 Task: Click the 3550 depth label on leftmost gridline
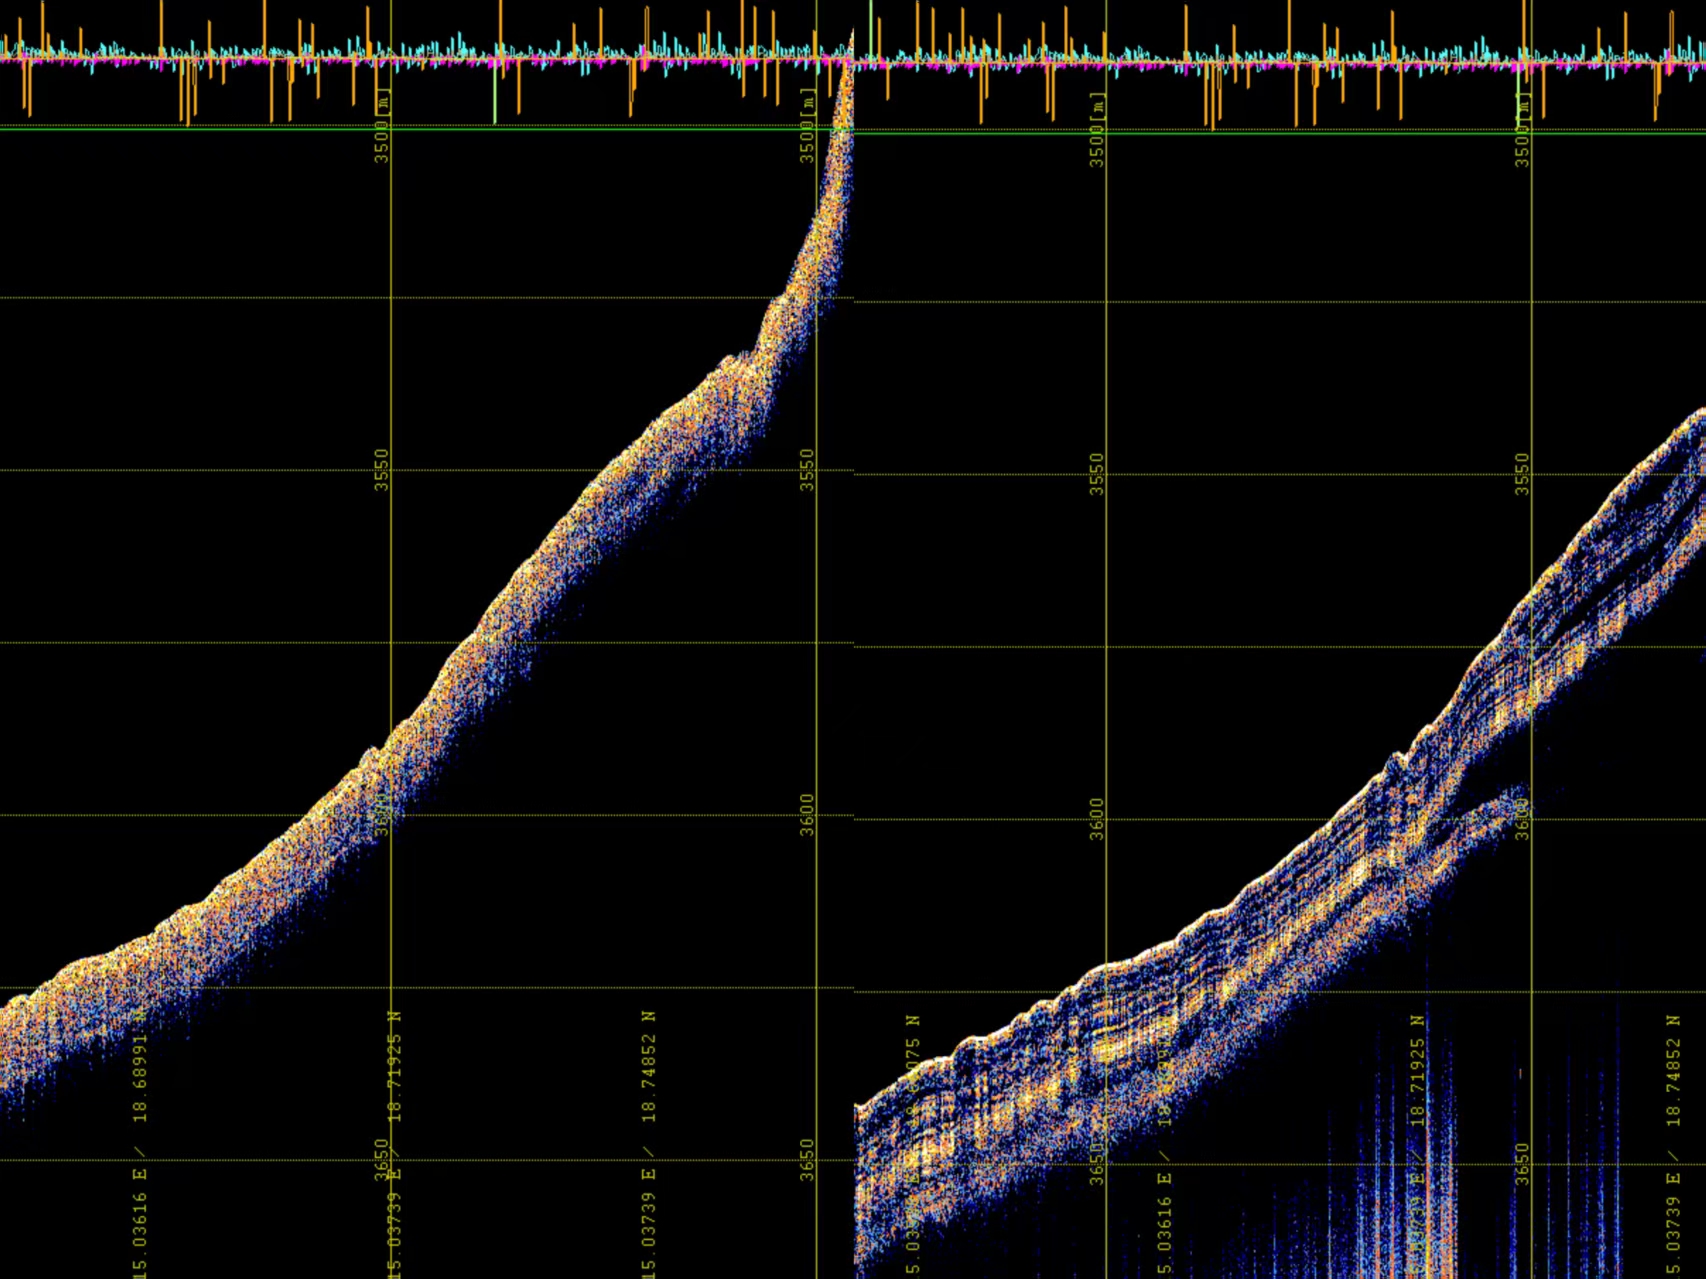[381, 469]
